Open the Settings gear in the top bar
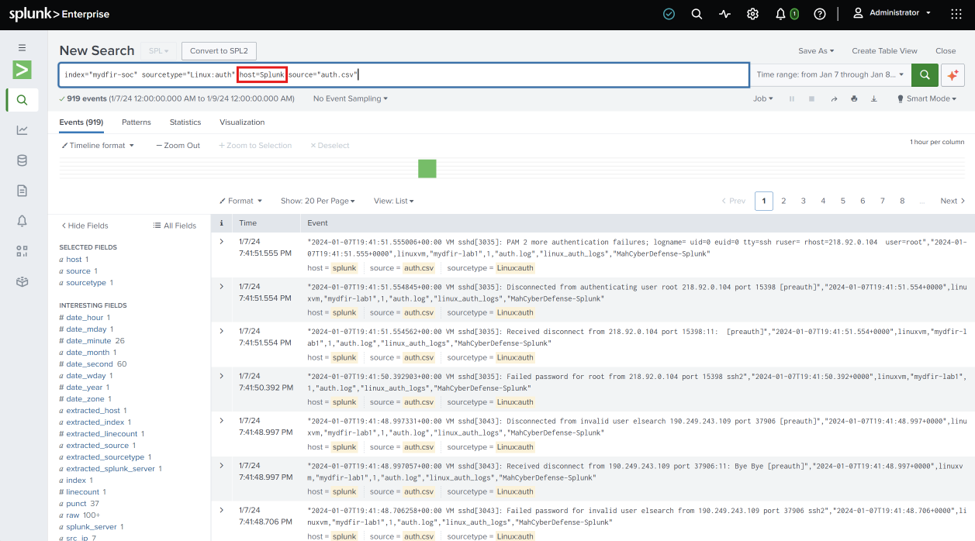The height and width of the screenshot is (541, 975). click(x=752, y=14)
